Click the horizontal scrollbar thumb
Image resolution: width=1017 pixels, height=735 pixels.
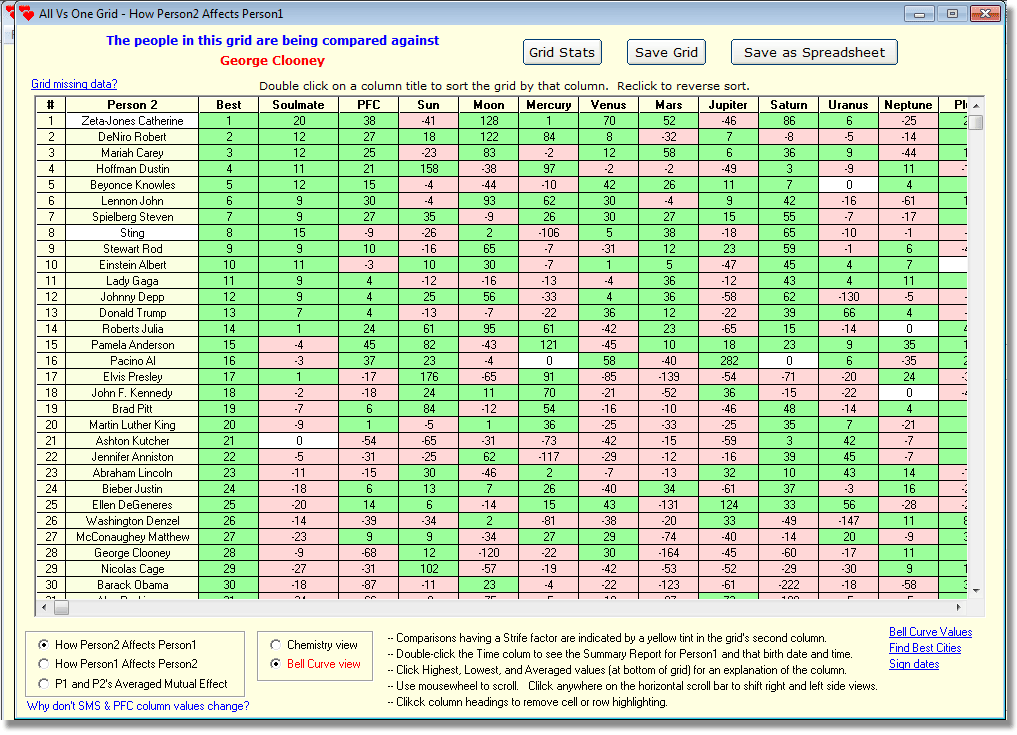62,607
